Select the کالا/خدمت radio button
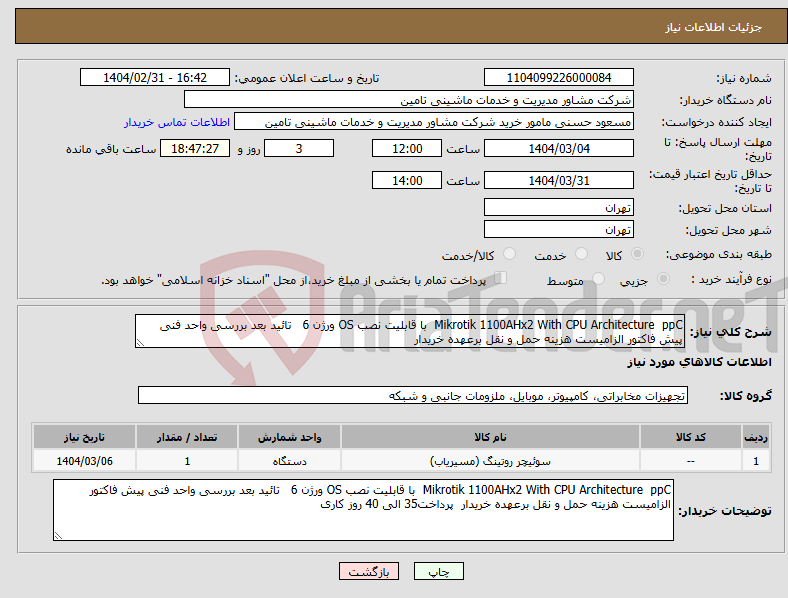 pos(510,254)
